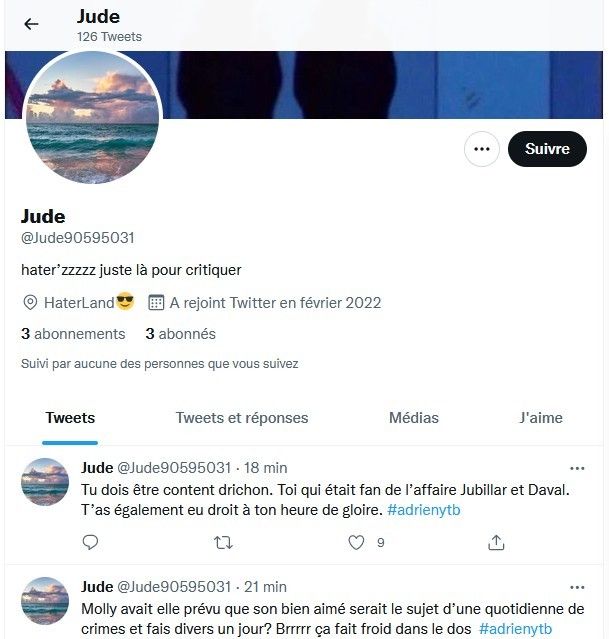This screenshot has height=639, width=609.
Task: Open more options on 21 min tweet
Action: [577, 588]
